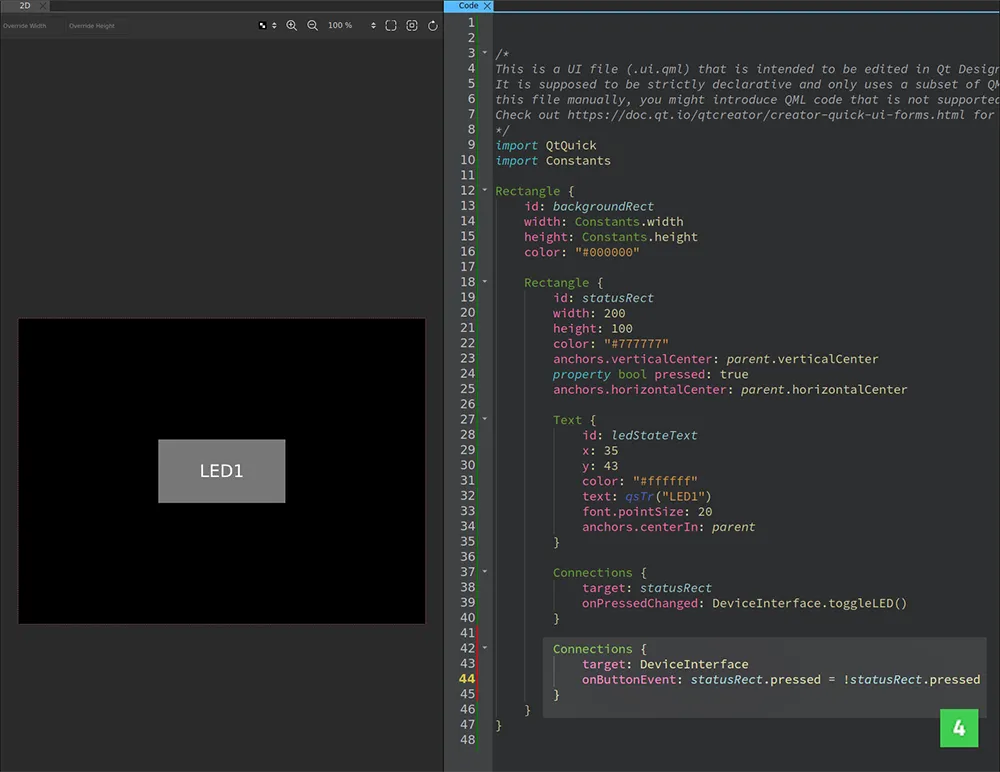Toggle the checkered canvas background icon
Viewport: 1000px width, 772px height.
[263, 25]
